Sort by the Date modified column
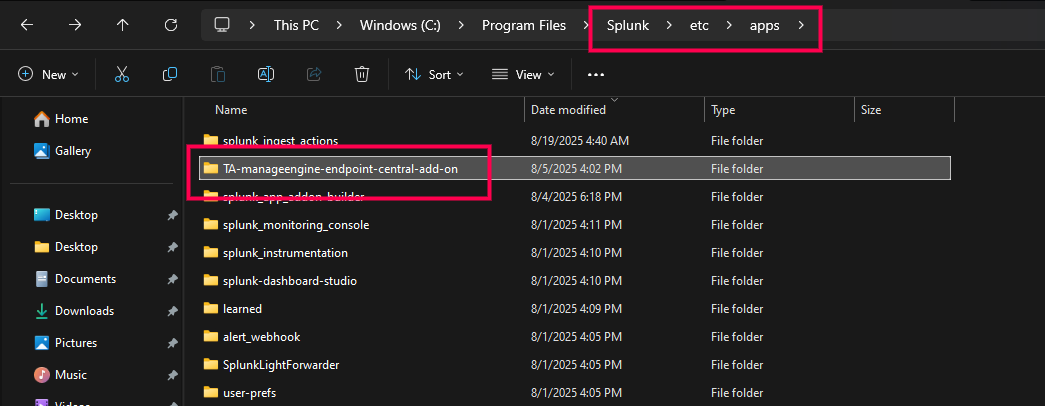The height and width of the screenshot is (406, 1045). [568, 110]
